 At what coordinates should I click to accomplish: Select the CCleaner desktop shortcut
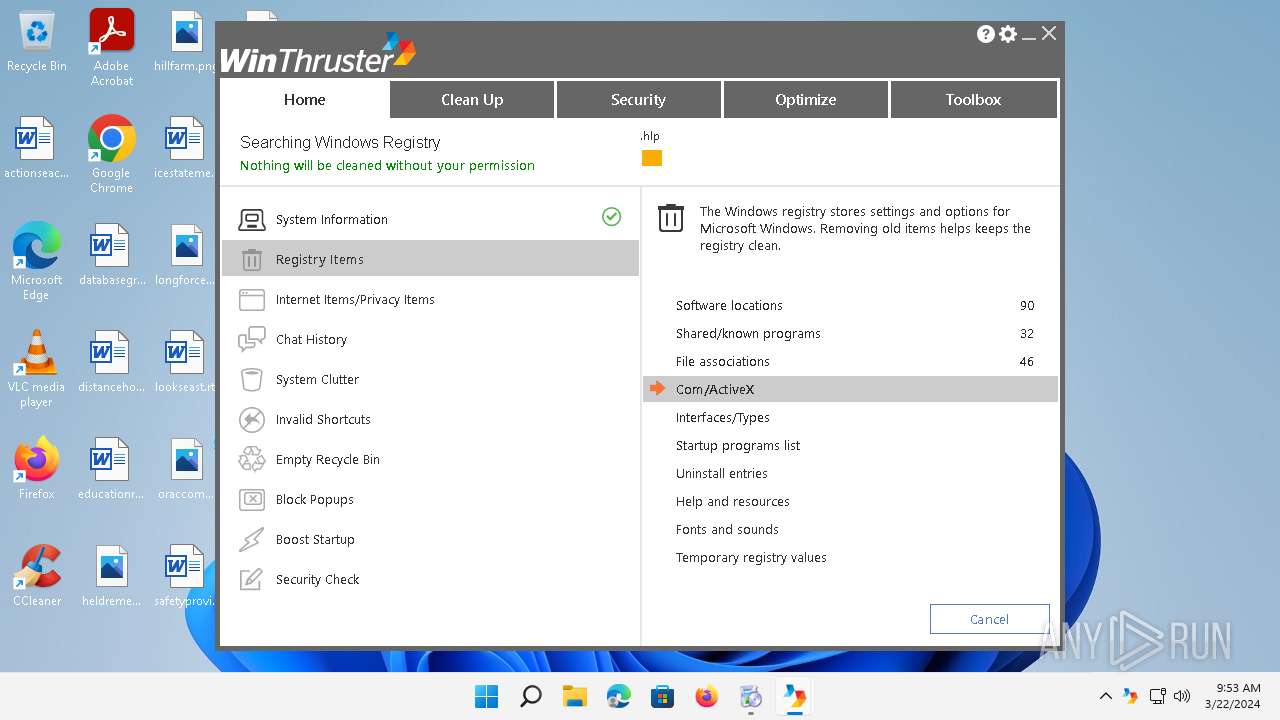(x=37, y=575)
